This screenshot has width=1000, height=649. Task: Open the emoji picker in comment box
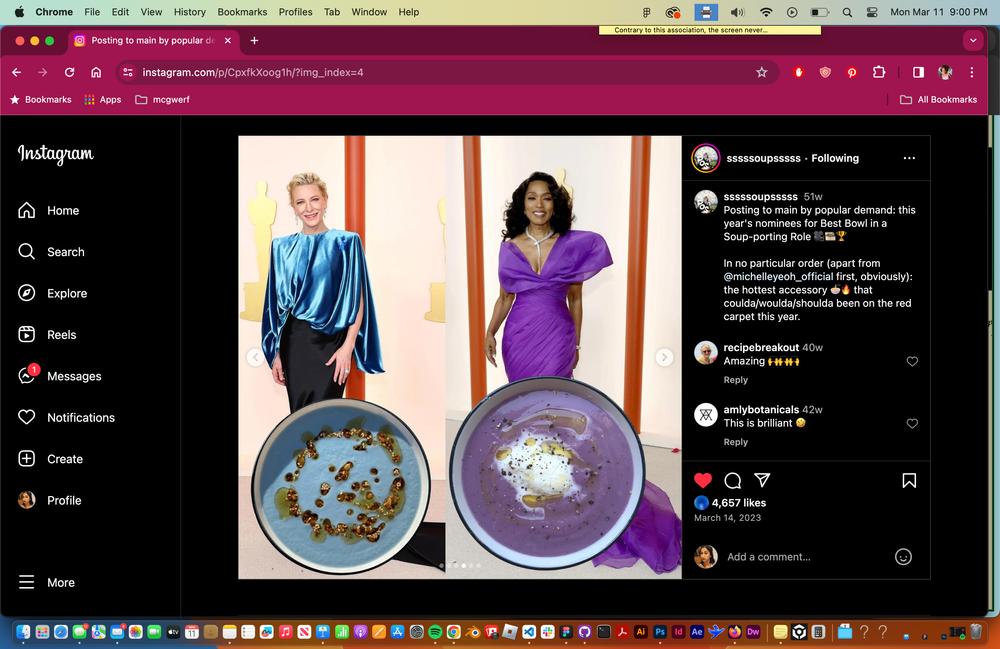coord(903,557)
